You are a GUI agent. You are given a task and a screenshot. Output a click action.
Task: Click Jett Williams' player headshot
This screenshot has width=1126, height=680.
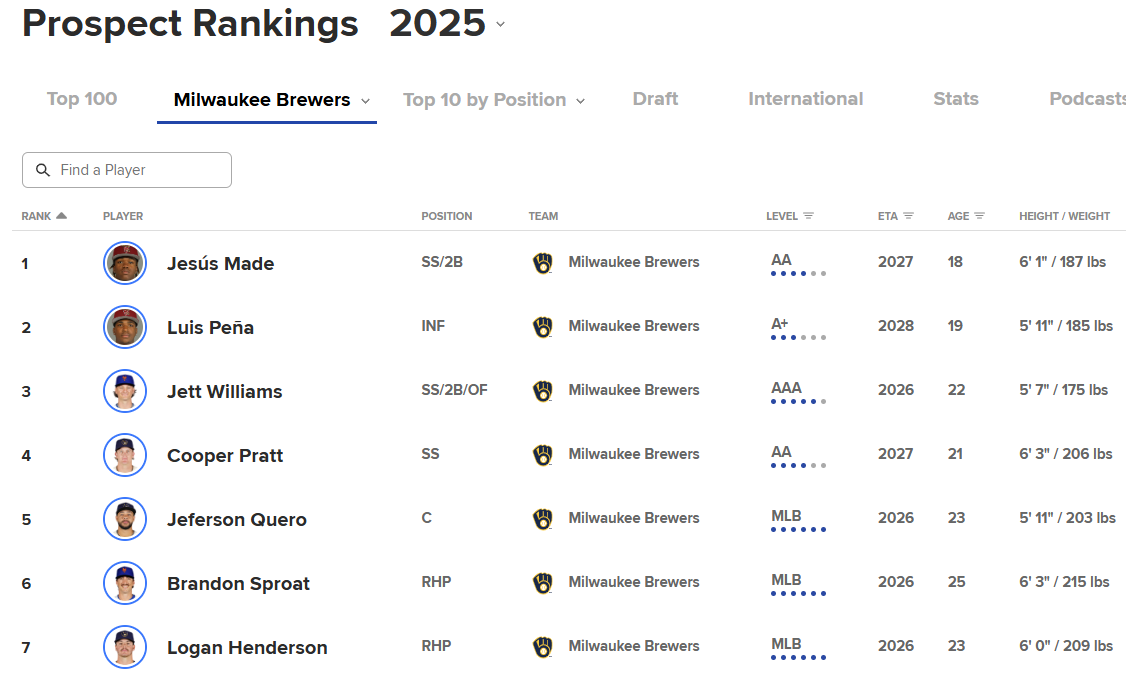(125, 391)
